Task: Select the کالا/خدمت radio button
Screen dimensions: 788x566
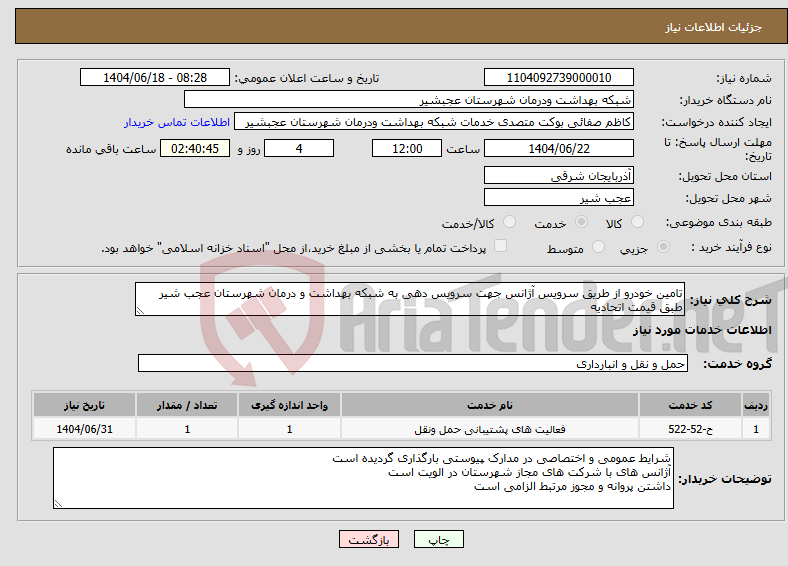Action: [x=510, y=222]
